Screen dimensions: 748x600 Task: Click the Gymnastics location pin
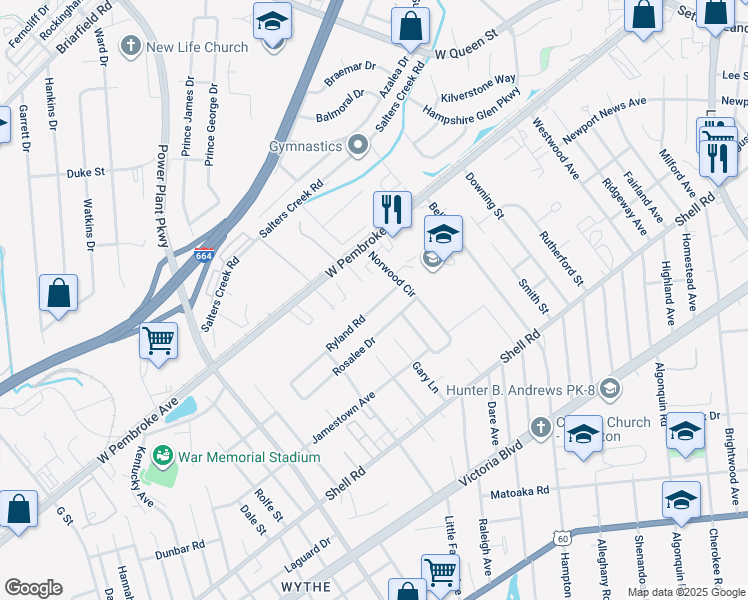[x=358, y=145]
